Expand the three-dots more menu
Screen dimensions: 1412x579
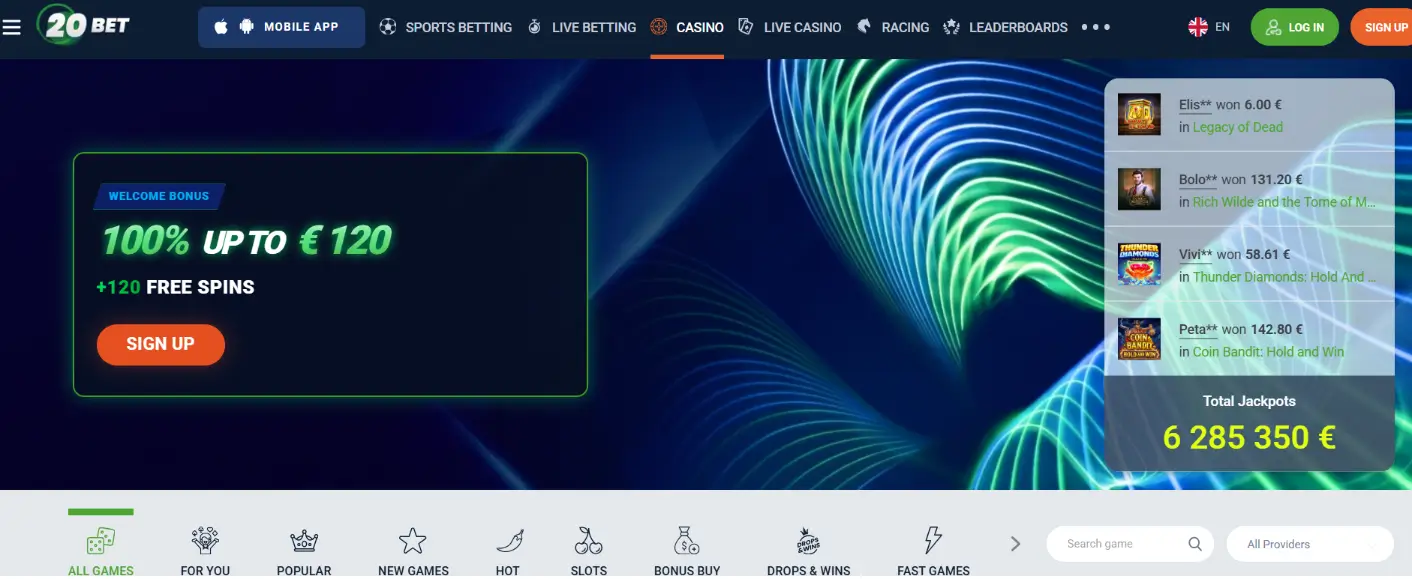1096,27
